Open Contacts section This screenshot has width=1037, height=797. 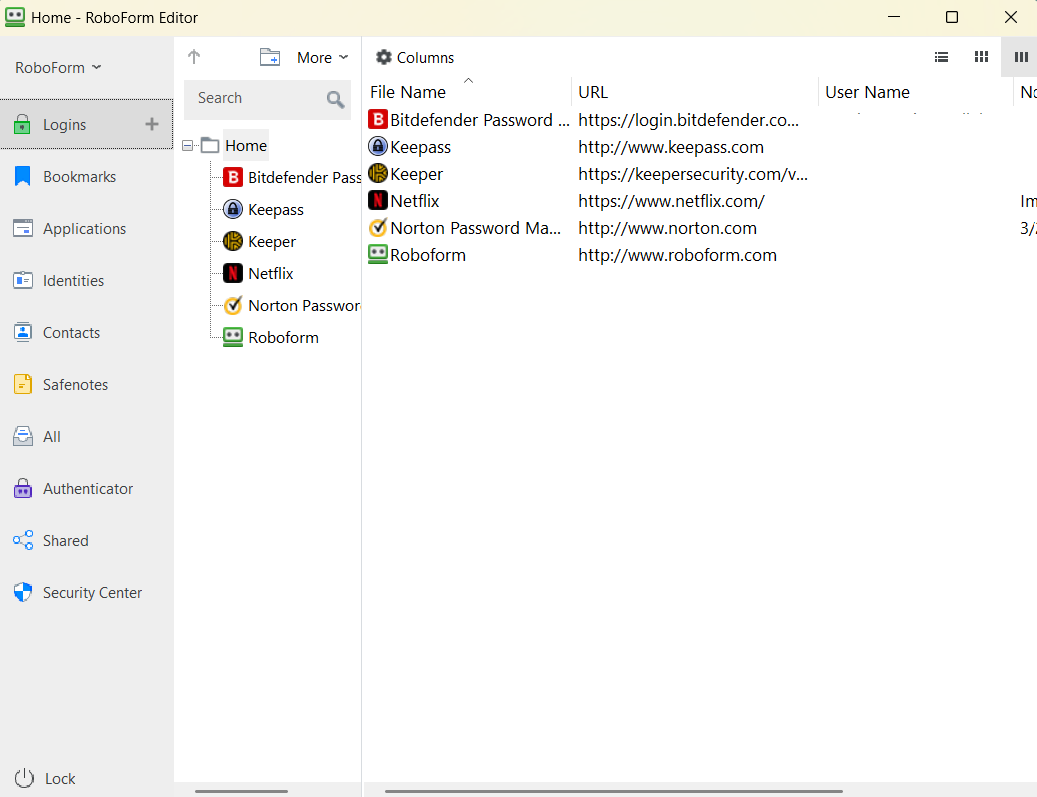coord(87,333)
